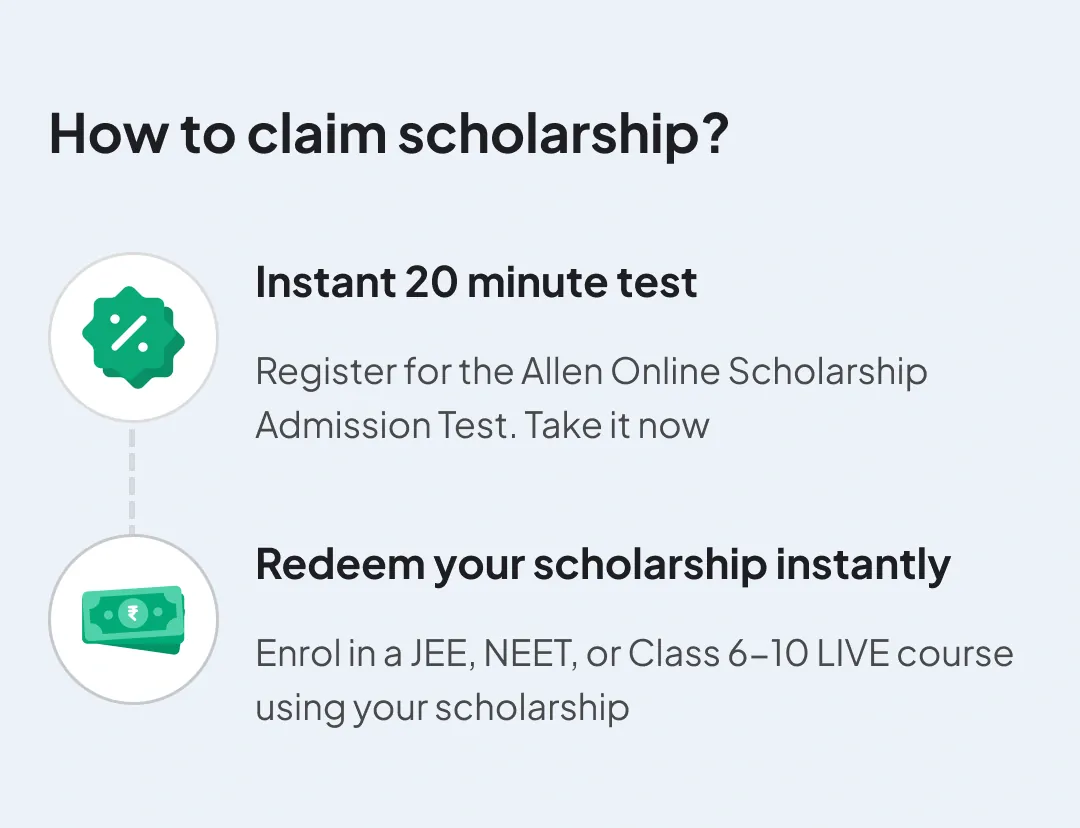
Task: Click "Take it now" in the test description
Action: point(617,425)
